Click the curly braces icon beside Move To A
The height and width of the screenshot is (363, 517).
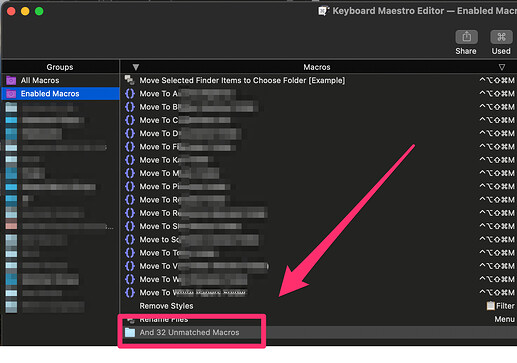[130, 94]
